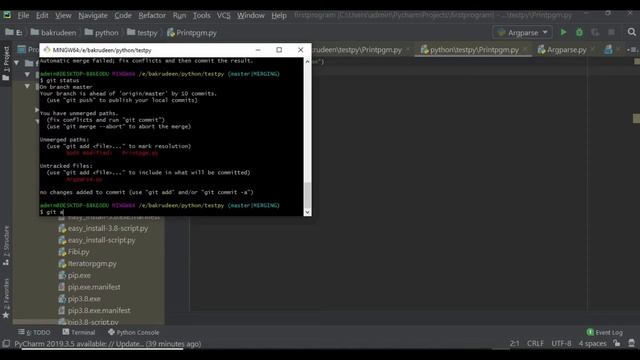Open the Terminal tool window
Screen dimensions: 640x360
click(79, 333)
